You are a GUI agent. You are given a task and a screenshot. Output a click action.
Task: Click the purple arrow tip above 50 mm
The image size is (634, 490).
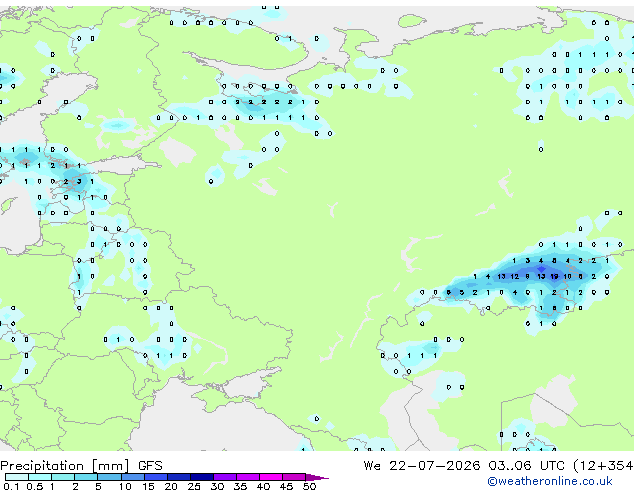point(317,477)
